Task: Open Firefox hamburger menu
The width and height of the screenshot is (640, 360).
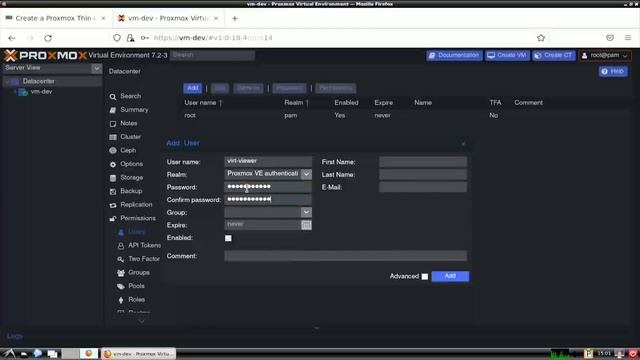Action: [628, 38]
